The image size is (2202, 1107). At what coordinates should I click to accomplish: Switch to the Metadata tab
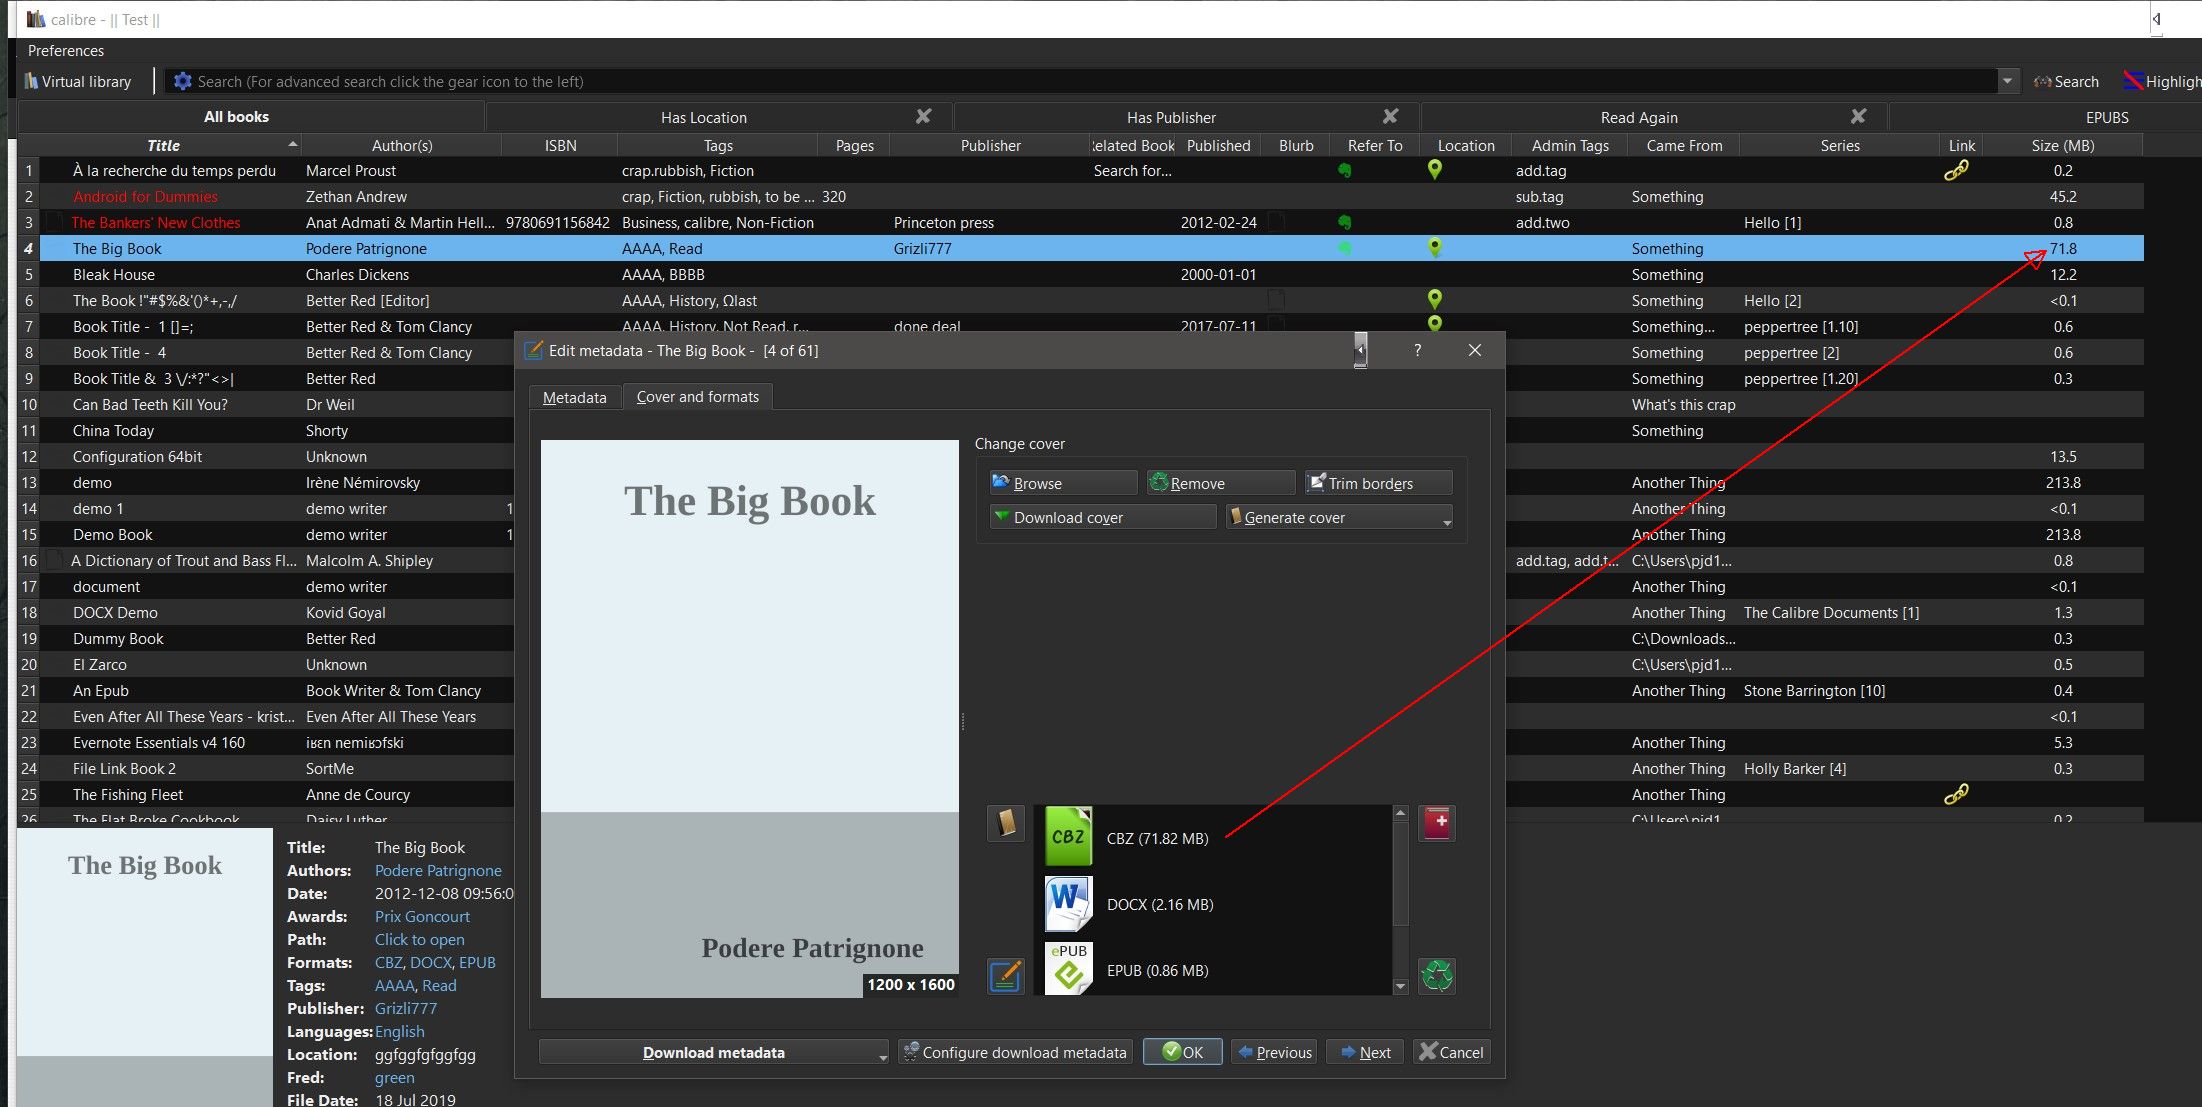tap(574, 397)
